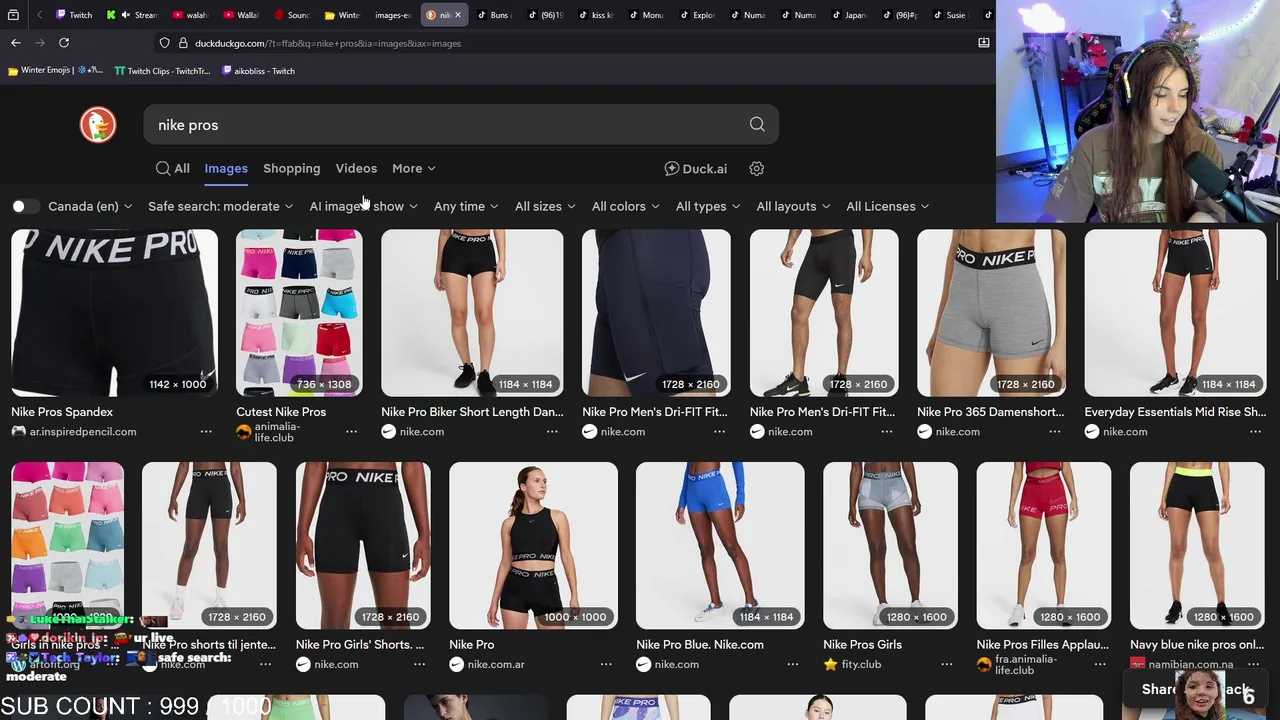Open the Canada (en) region dropdown

[90, 206]
